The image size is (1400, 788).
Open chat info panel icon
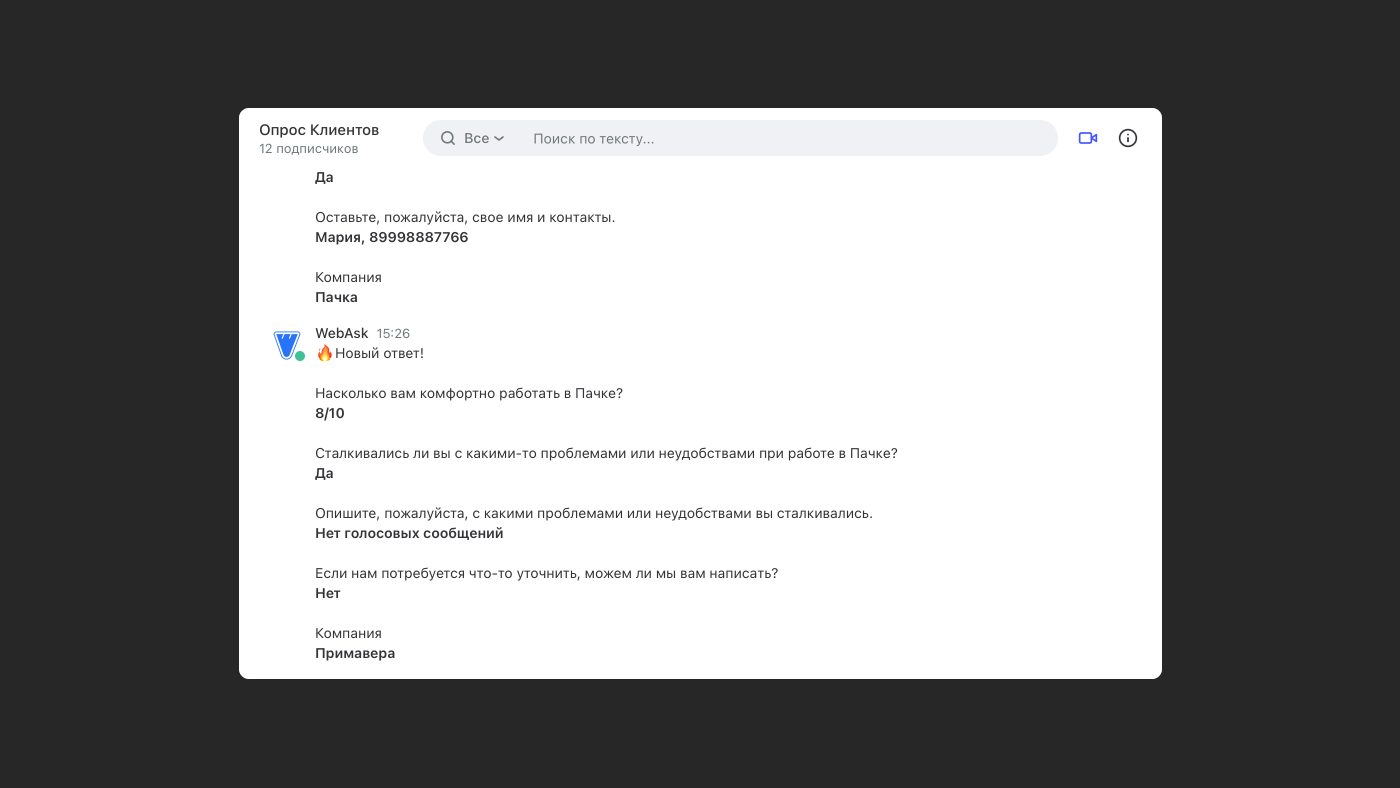(1128, 138)
